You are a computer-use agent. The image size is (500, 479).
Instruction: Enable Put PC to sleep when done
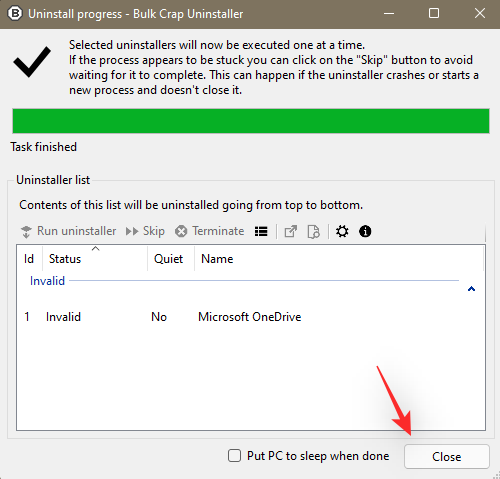click(234, 455)
